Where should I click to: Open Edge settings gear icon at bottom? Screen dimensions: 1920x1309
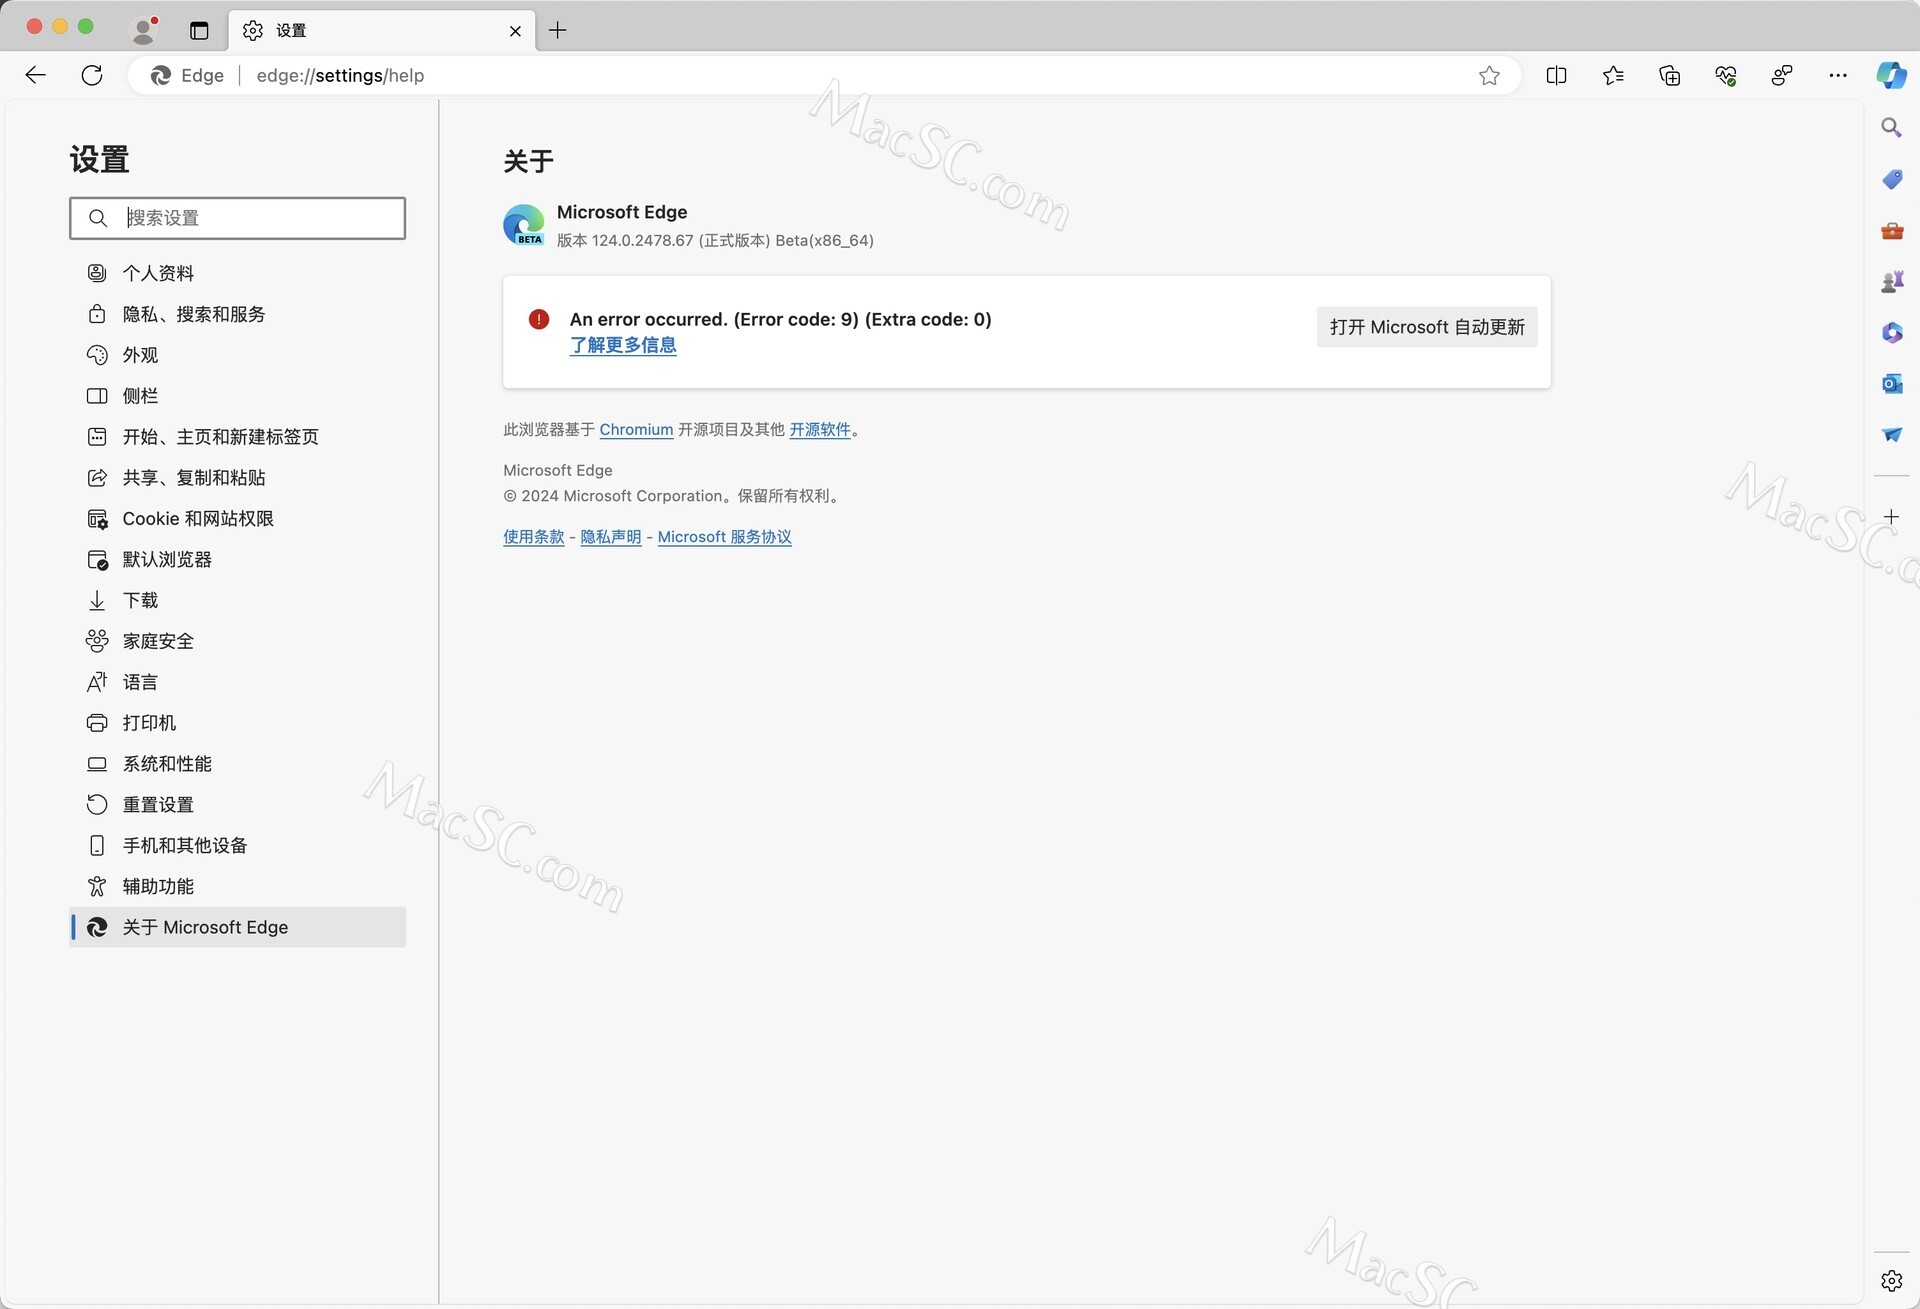pyautogui.click(x=1892, y=1280)
